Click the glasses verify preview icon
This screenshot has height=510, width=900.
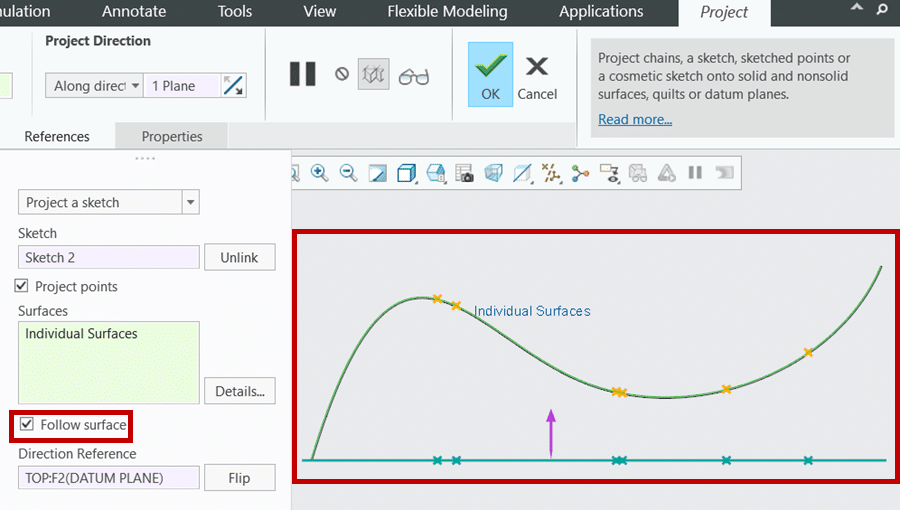pyautogui.click(x=413, y=76)
